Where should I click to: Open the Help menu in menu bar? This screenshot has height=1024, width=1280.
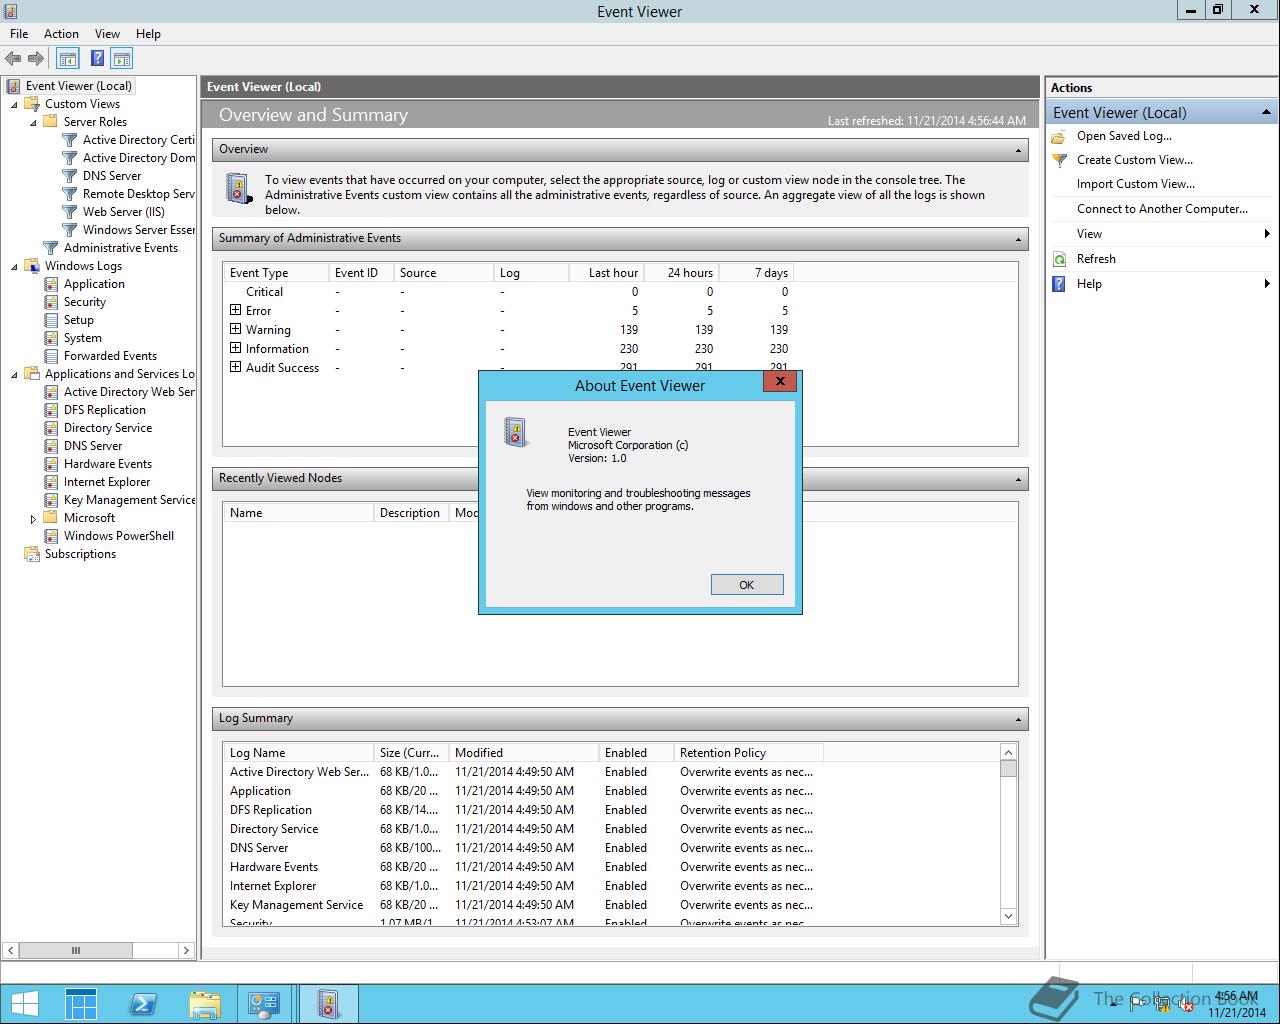[148, 34]
